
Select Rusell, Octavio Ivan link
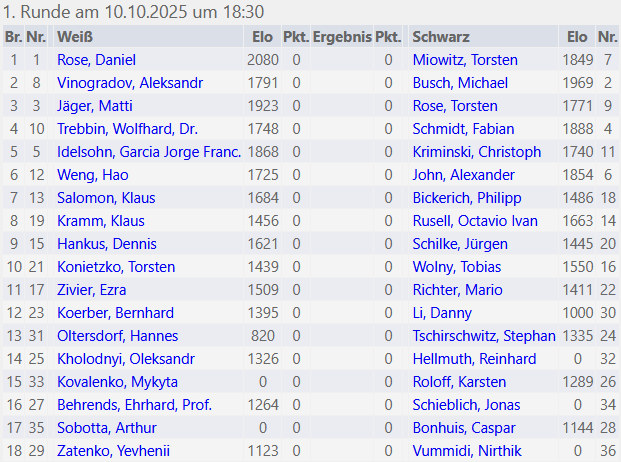pos(475,221)
